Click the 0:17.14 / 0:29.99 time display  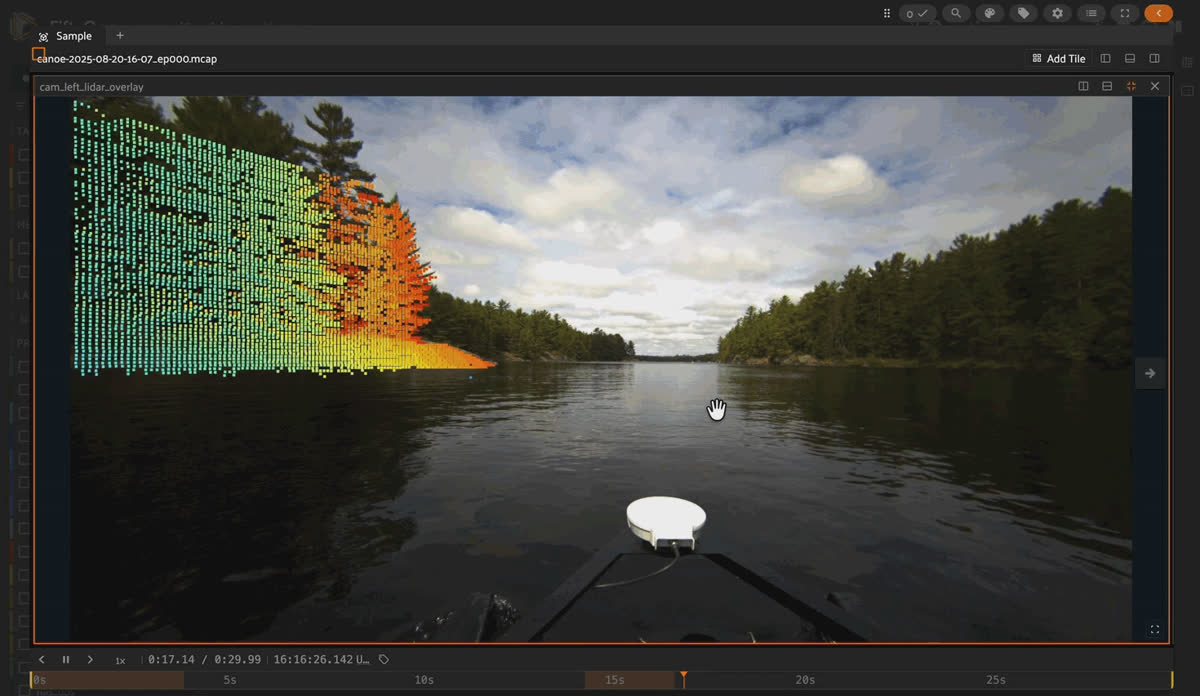204,660
